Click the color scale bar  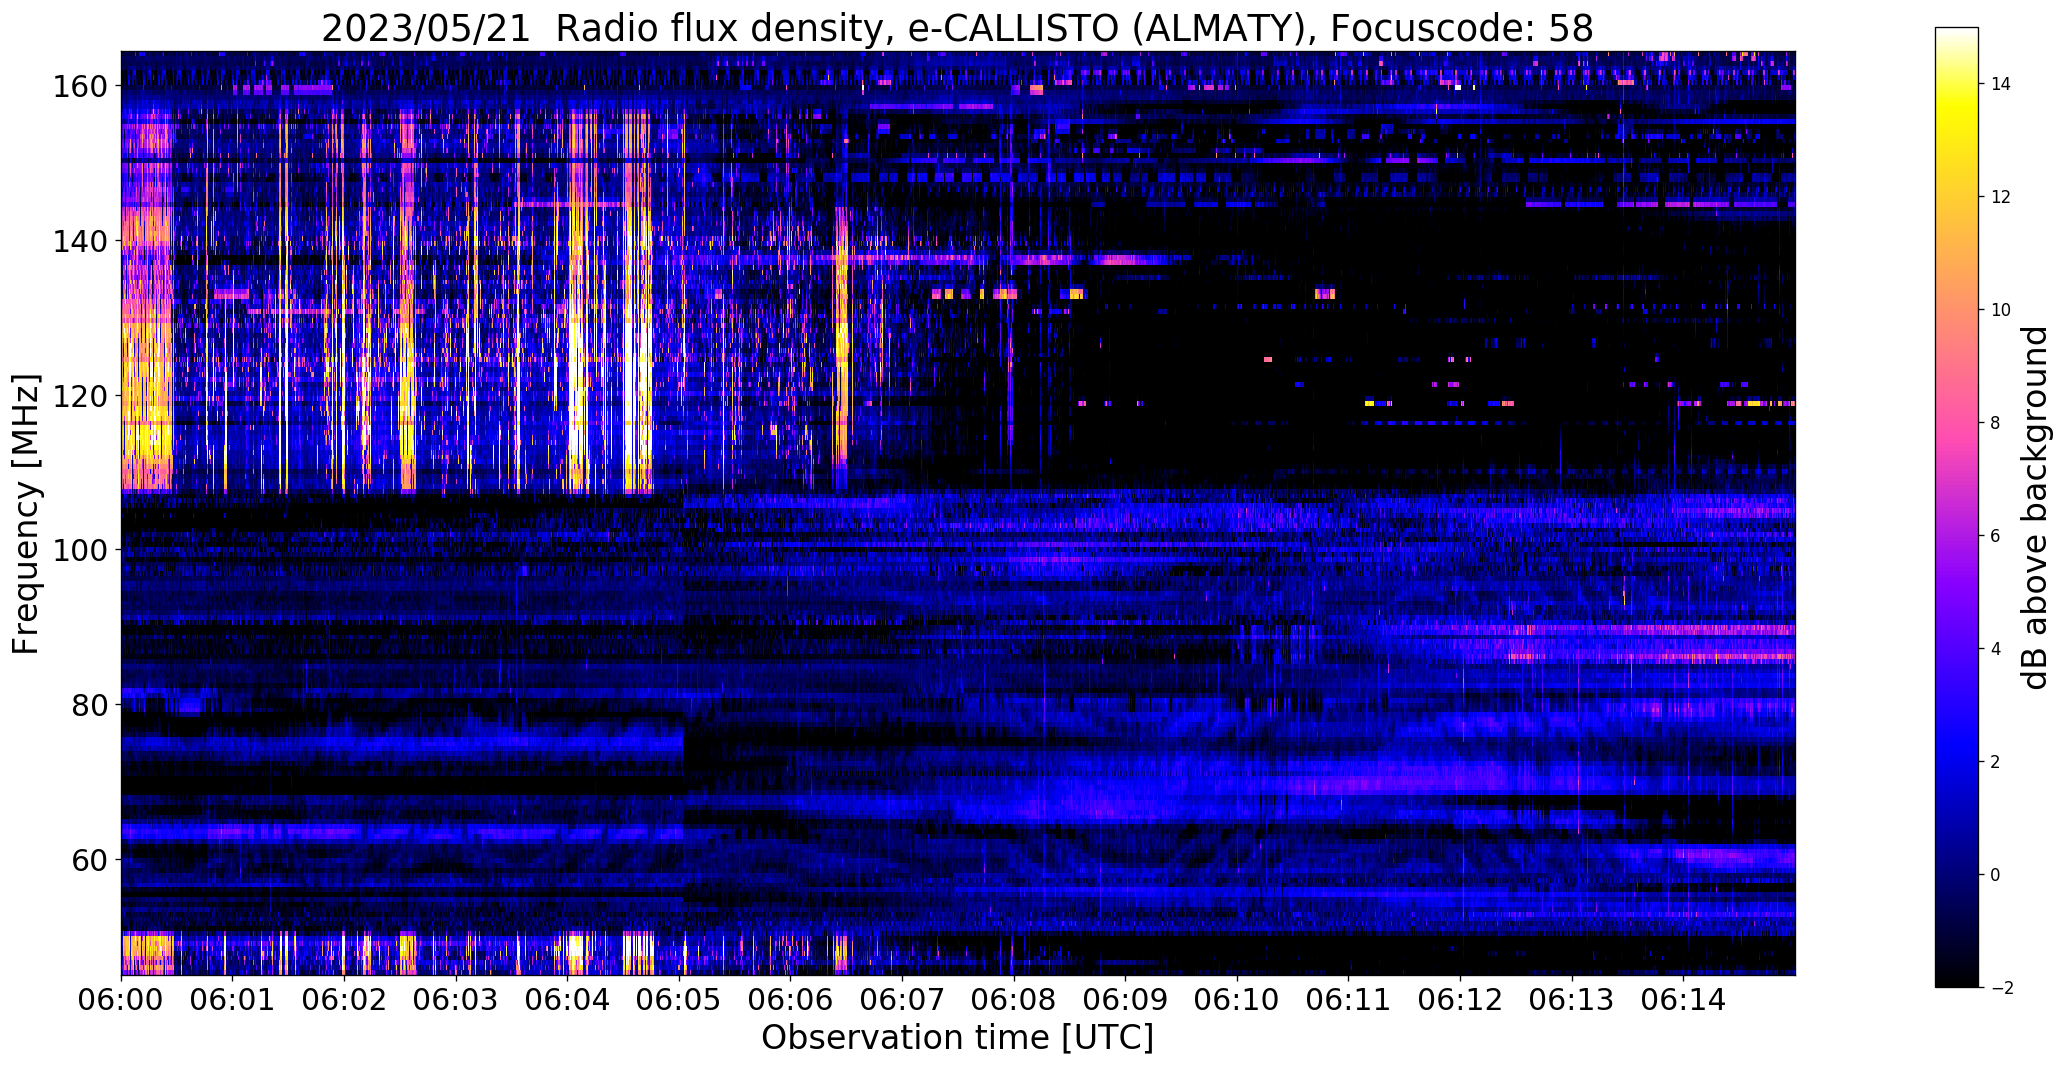(1956, 507)
